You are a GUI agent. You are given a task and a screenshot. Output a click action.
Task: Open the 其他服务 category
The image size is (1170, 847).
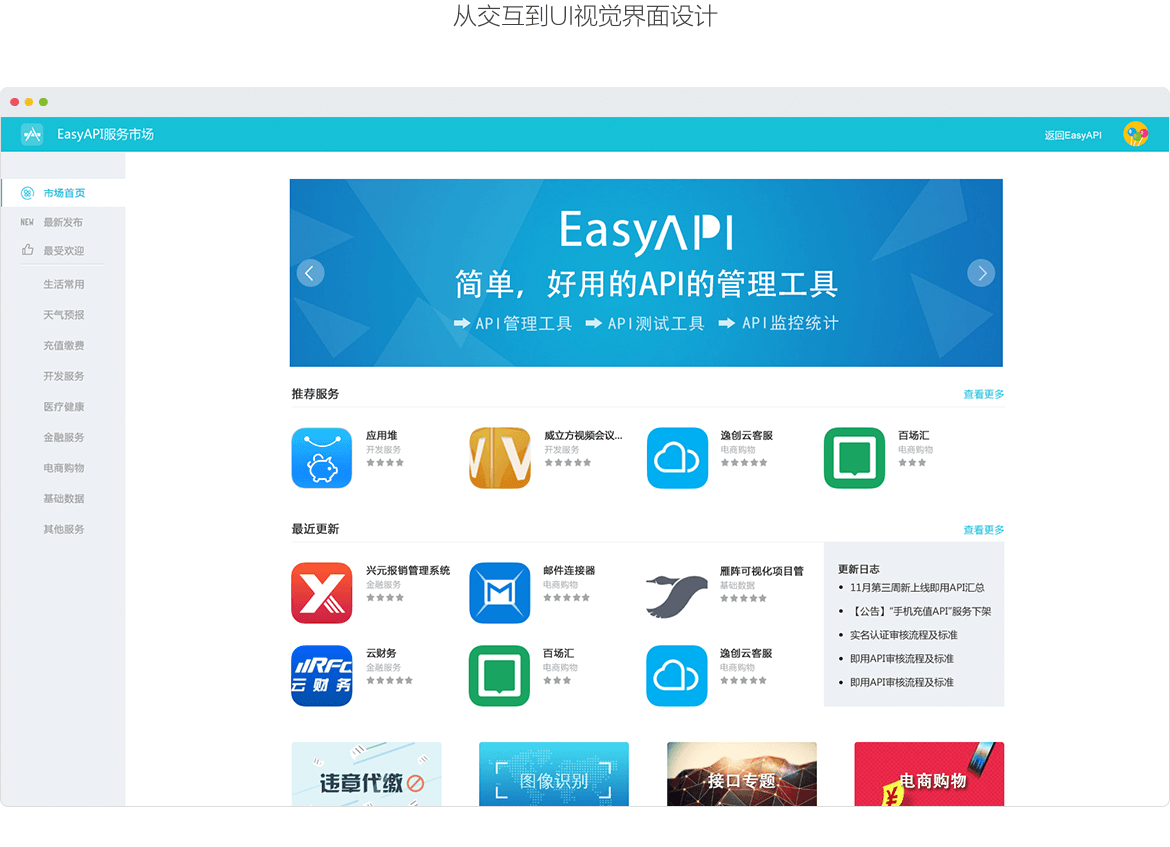pos(63,529)
